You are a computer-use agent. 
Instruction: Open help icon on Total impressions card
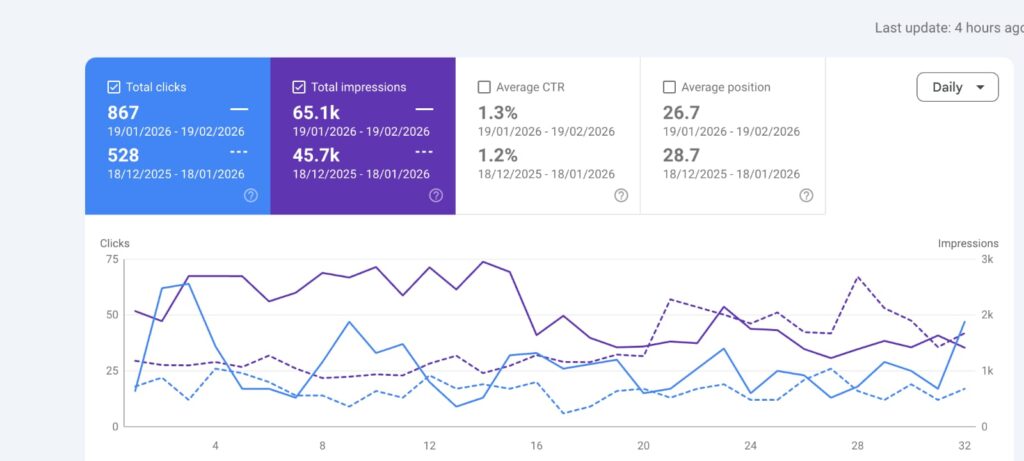[436, 195]
